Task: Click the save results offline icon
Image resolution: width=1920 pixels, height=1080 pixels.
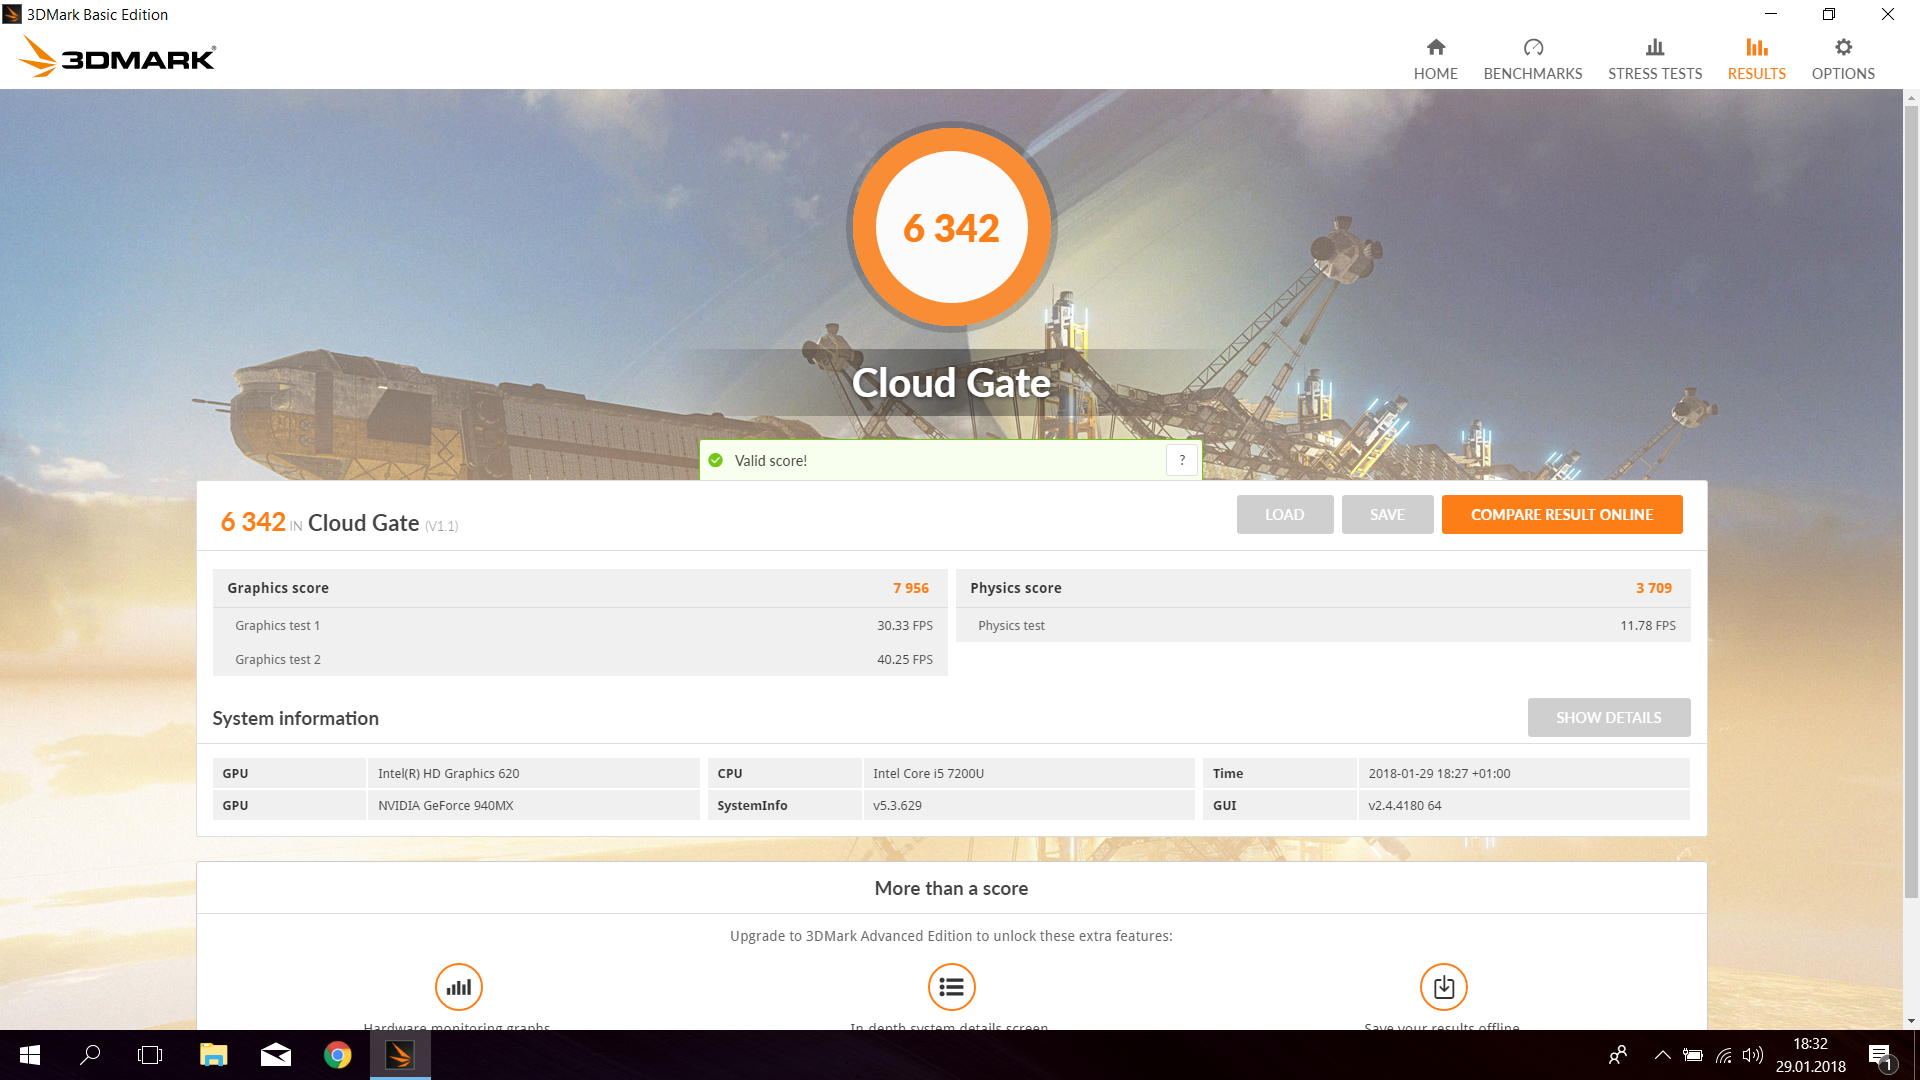Action: tap(1443, 987)
